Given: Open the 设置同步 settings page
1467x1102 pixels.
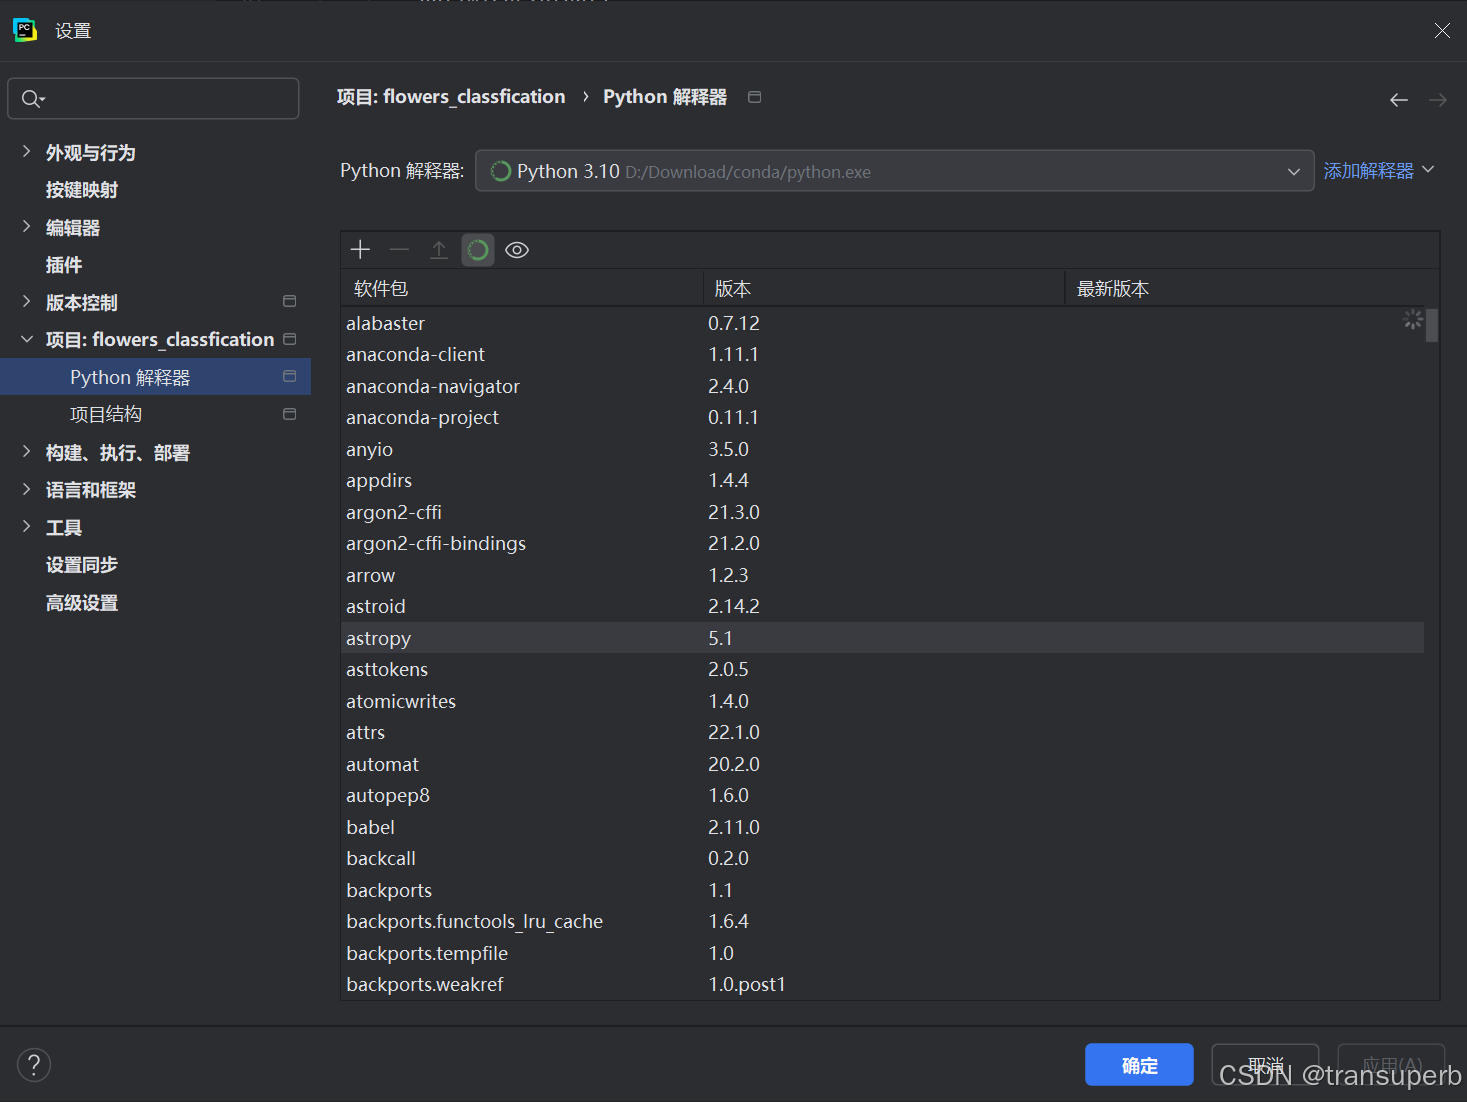Looking at the screenshot, I should 82,565.
